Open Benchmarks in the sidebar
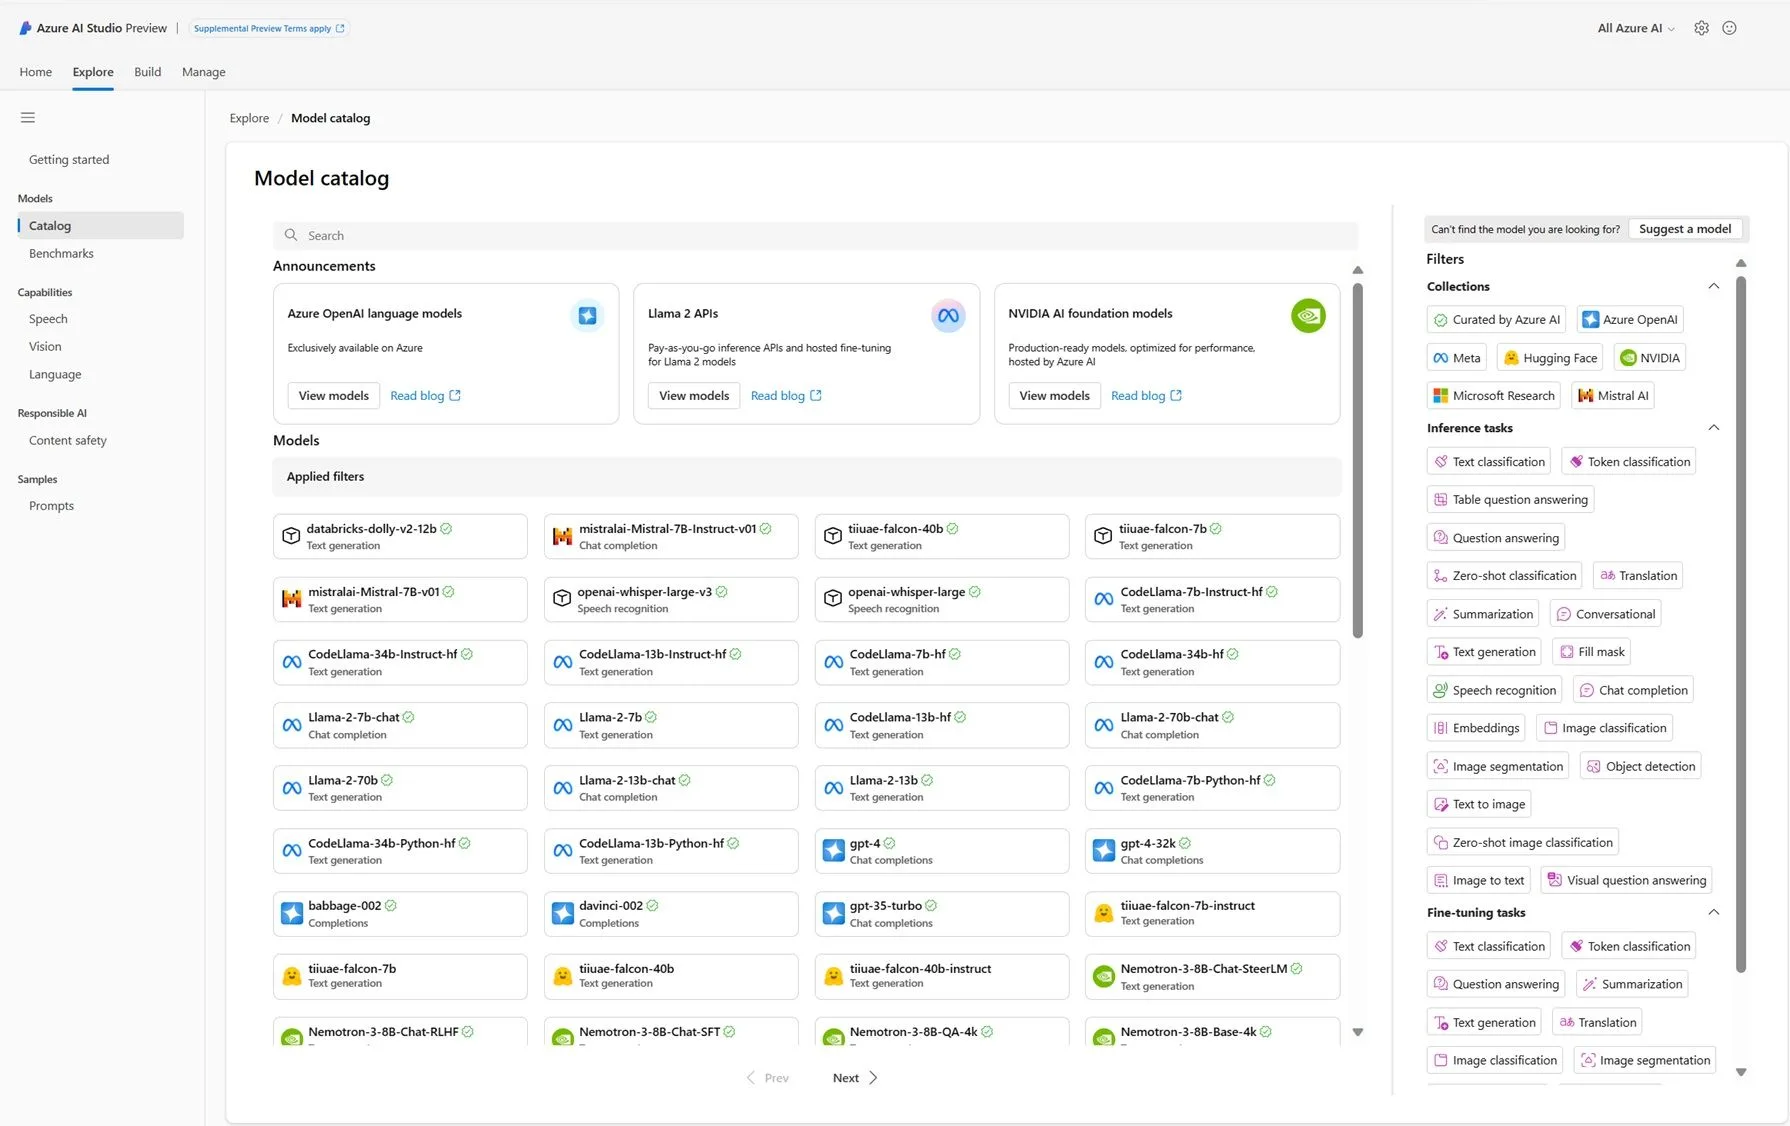This screenshot has width=1790, height=1126. click(61, 254)
